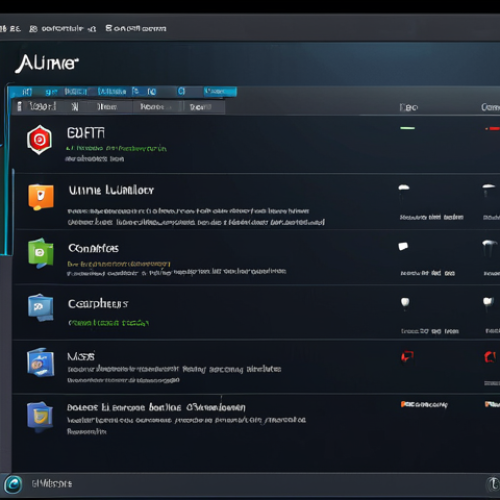500x500 pixels.
Task: Click the caption under the white square icon
Action: coord(428,273)
